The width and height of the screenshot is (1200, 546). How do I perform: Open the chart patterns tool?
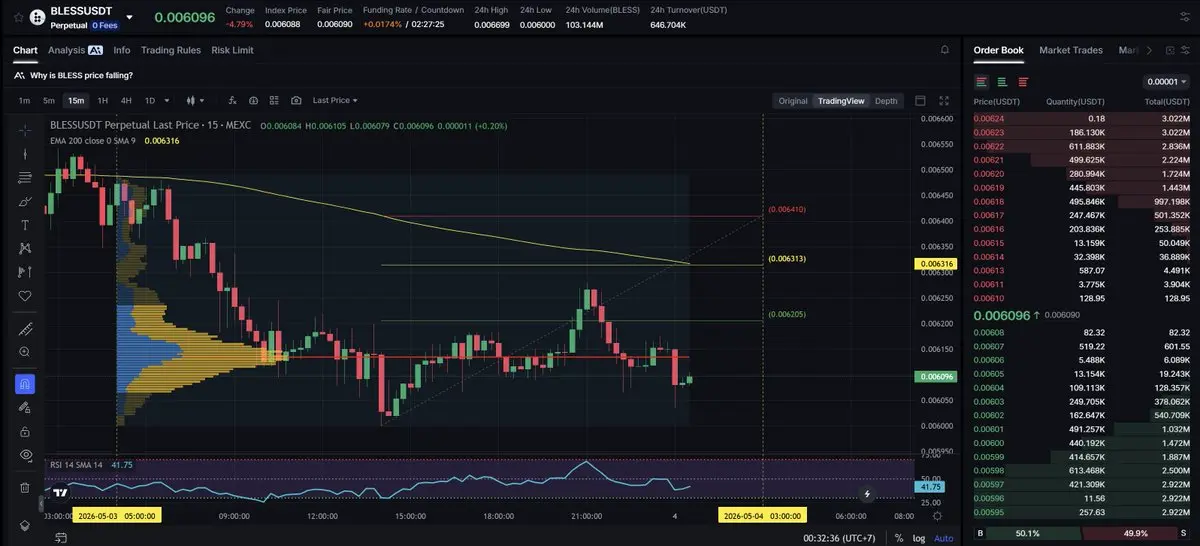coord(25,248)
